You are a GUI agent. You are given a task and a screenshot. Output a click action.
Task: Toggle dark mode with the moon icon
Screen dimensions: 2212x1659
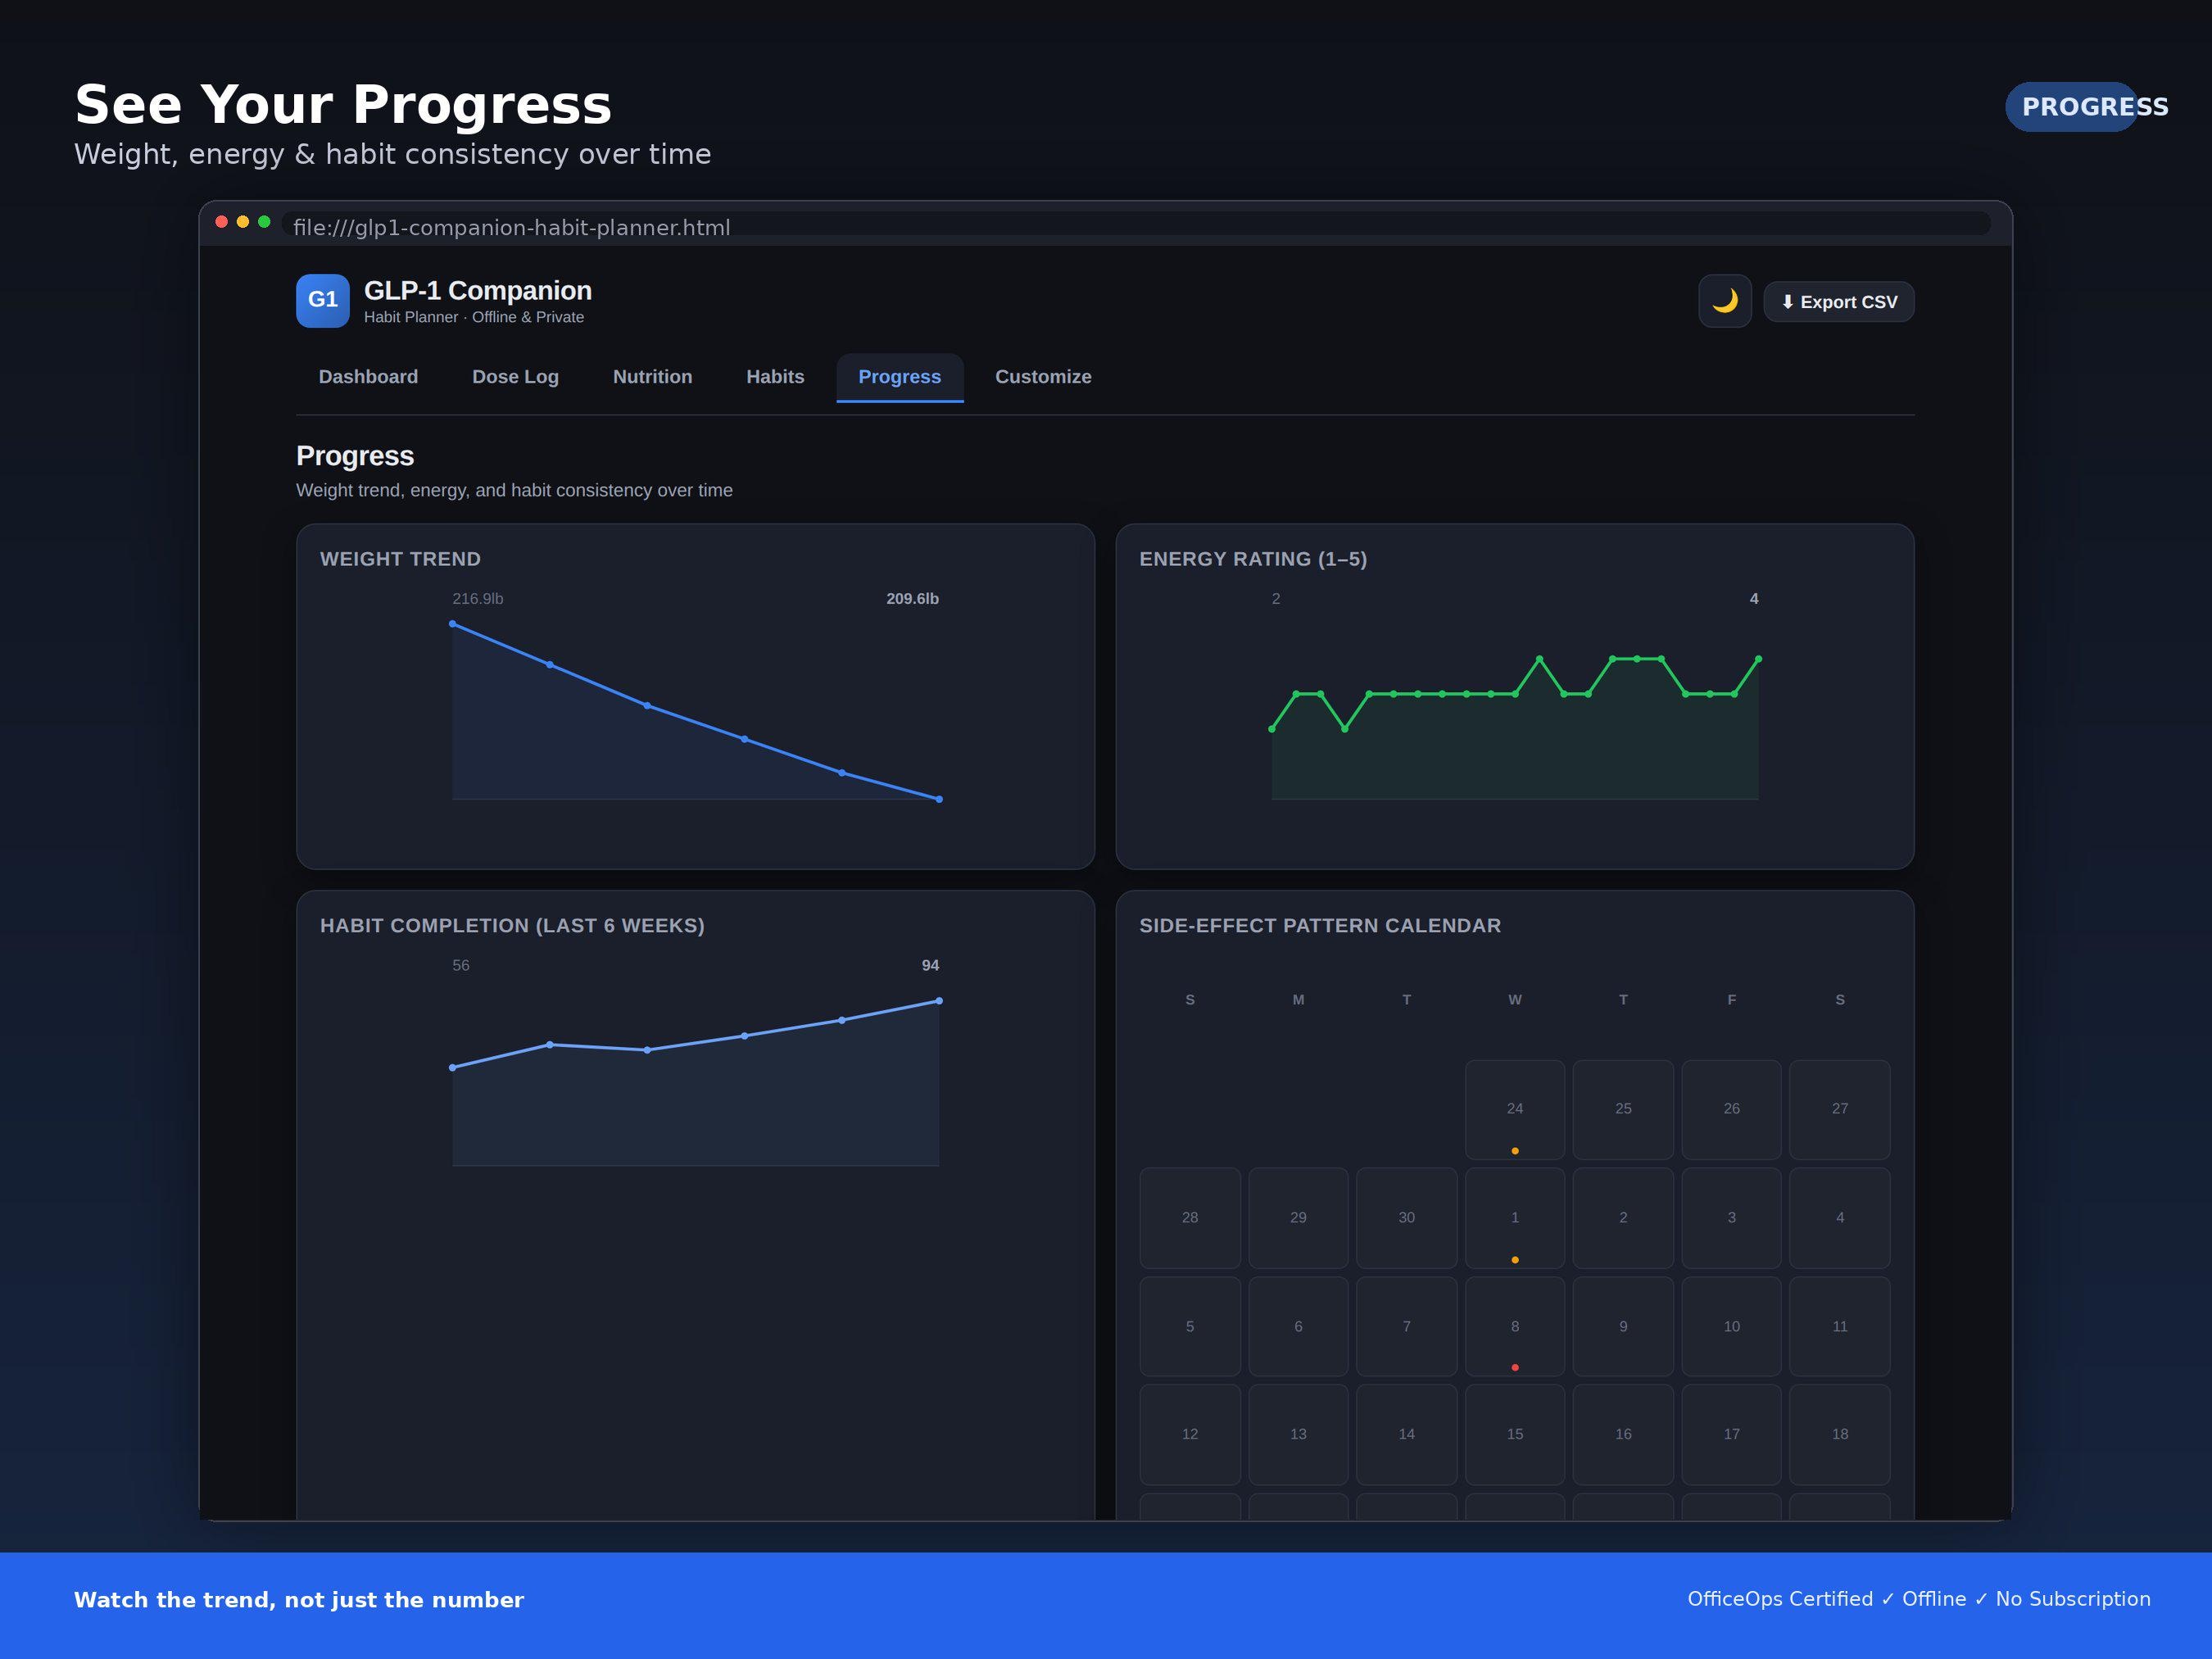1724,301
